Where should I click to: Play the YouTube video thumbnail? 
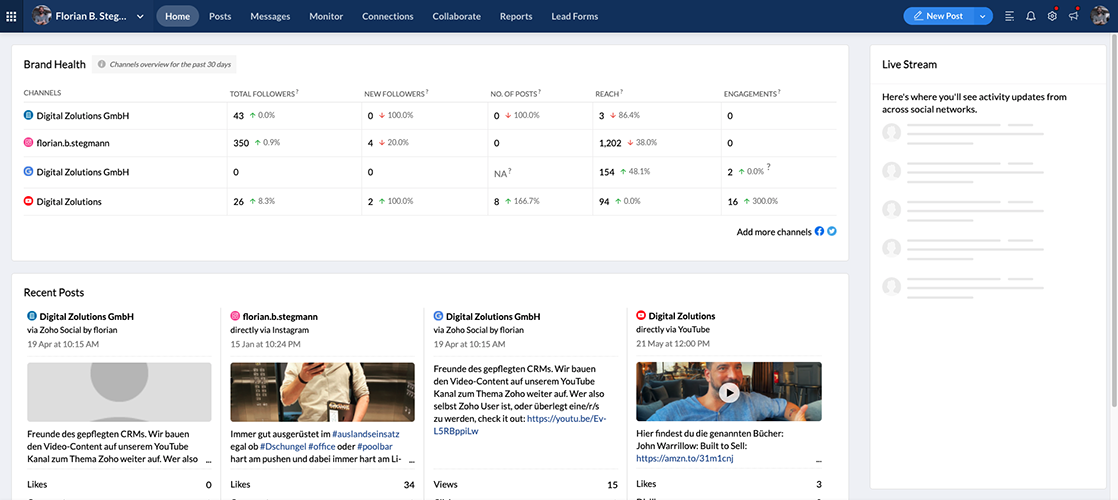pyautogui.click(x=729, y=392)
